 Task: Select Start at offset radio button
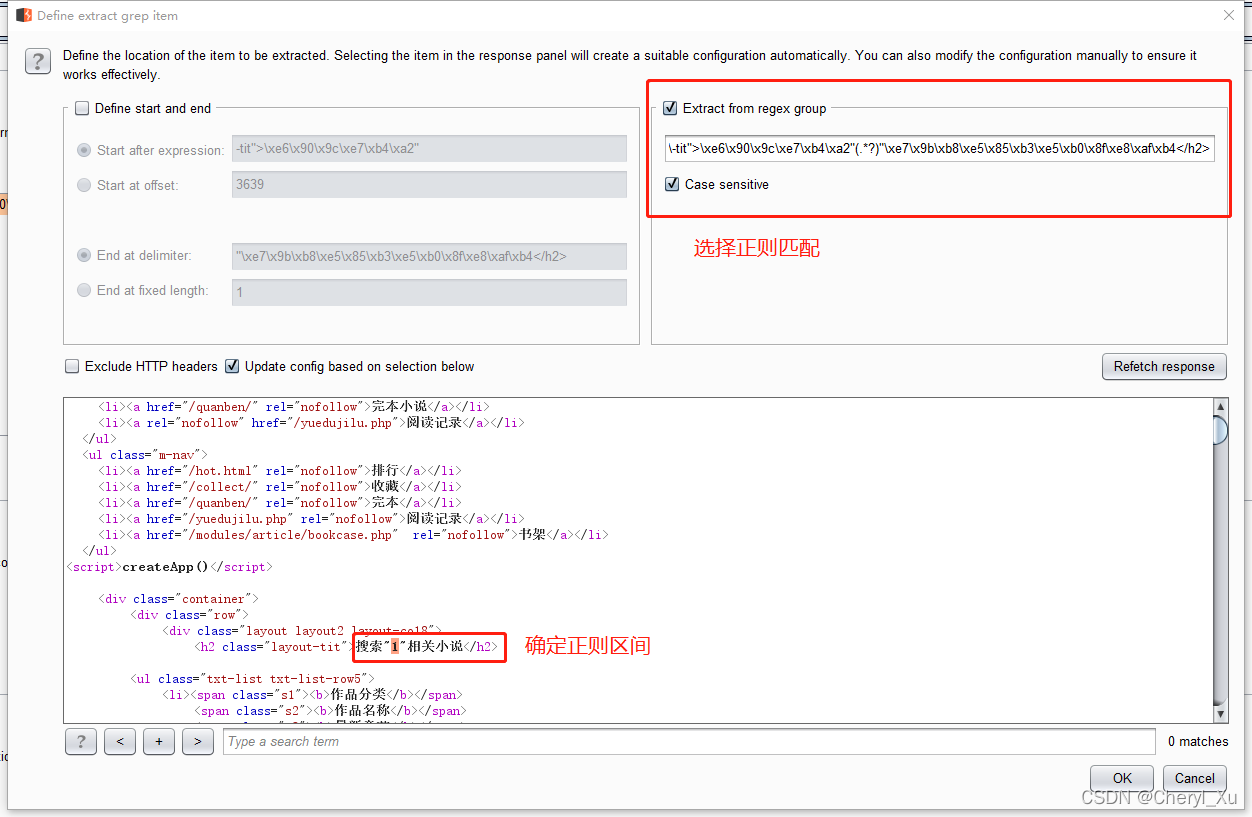pyautogui.click(x=84, y=184)
